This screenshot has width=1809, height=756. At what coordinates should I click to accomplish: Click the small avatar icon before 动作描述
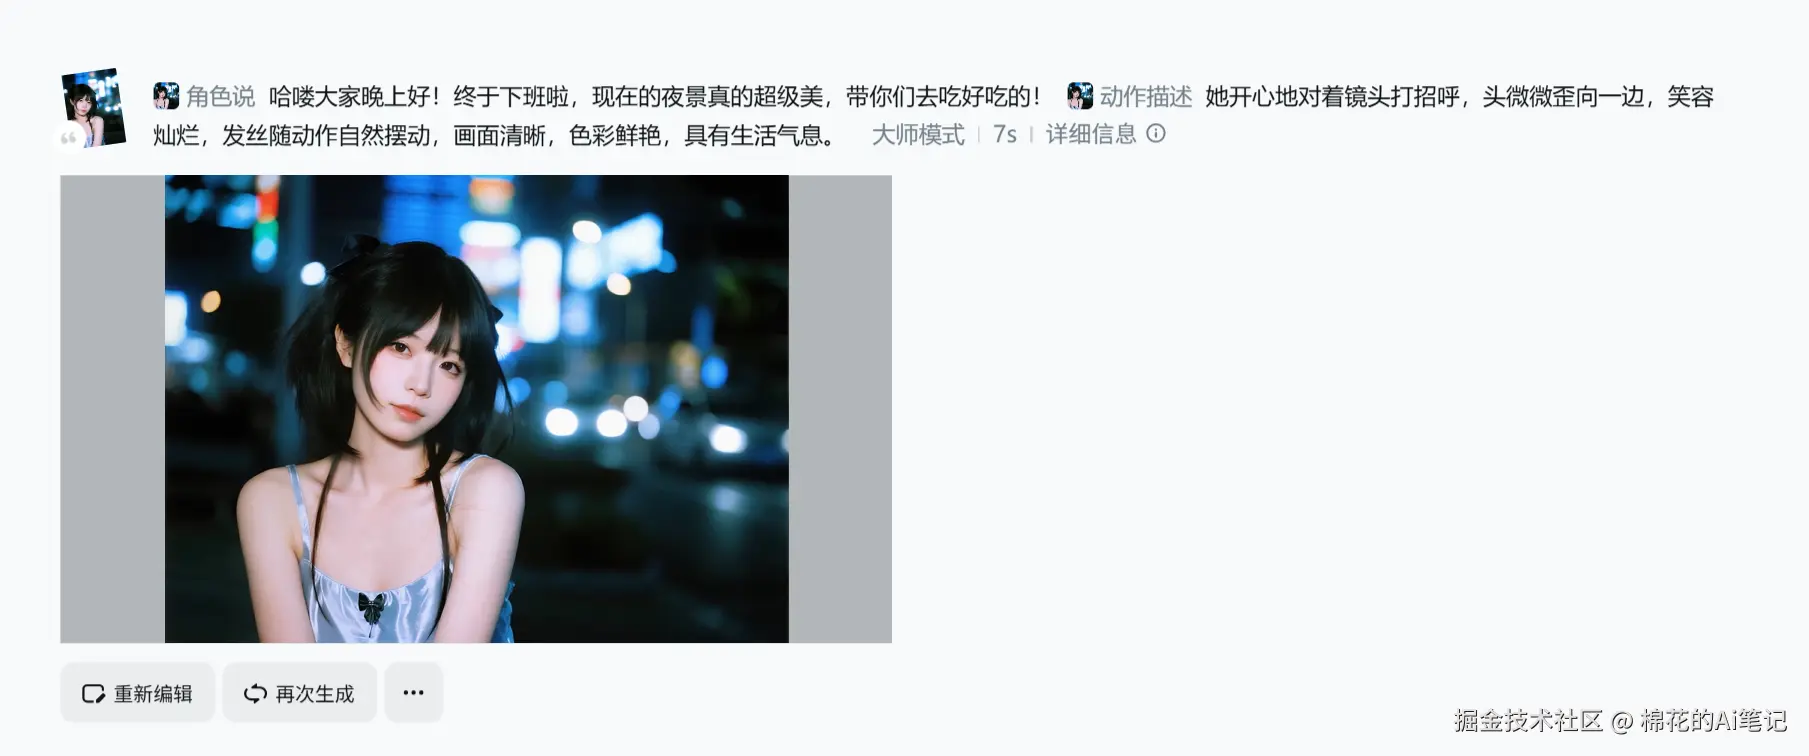coord(1080,96)
